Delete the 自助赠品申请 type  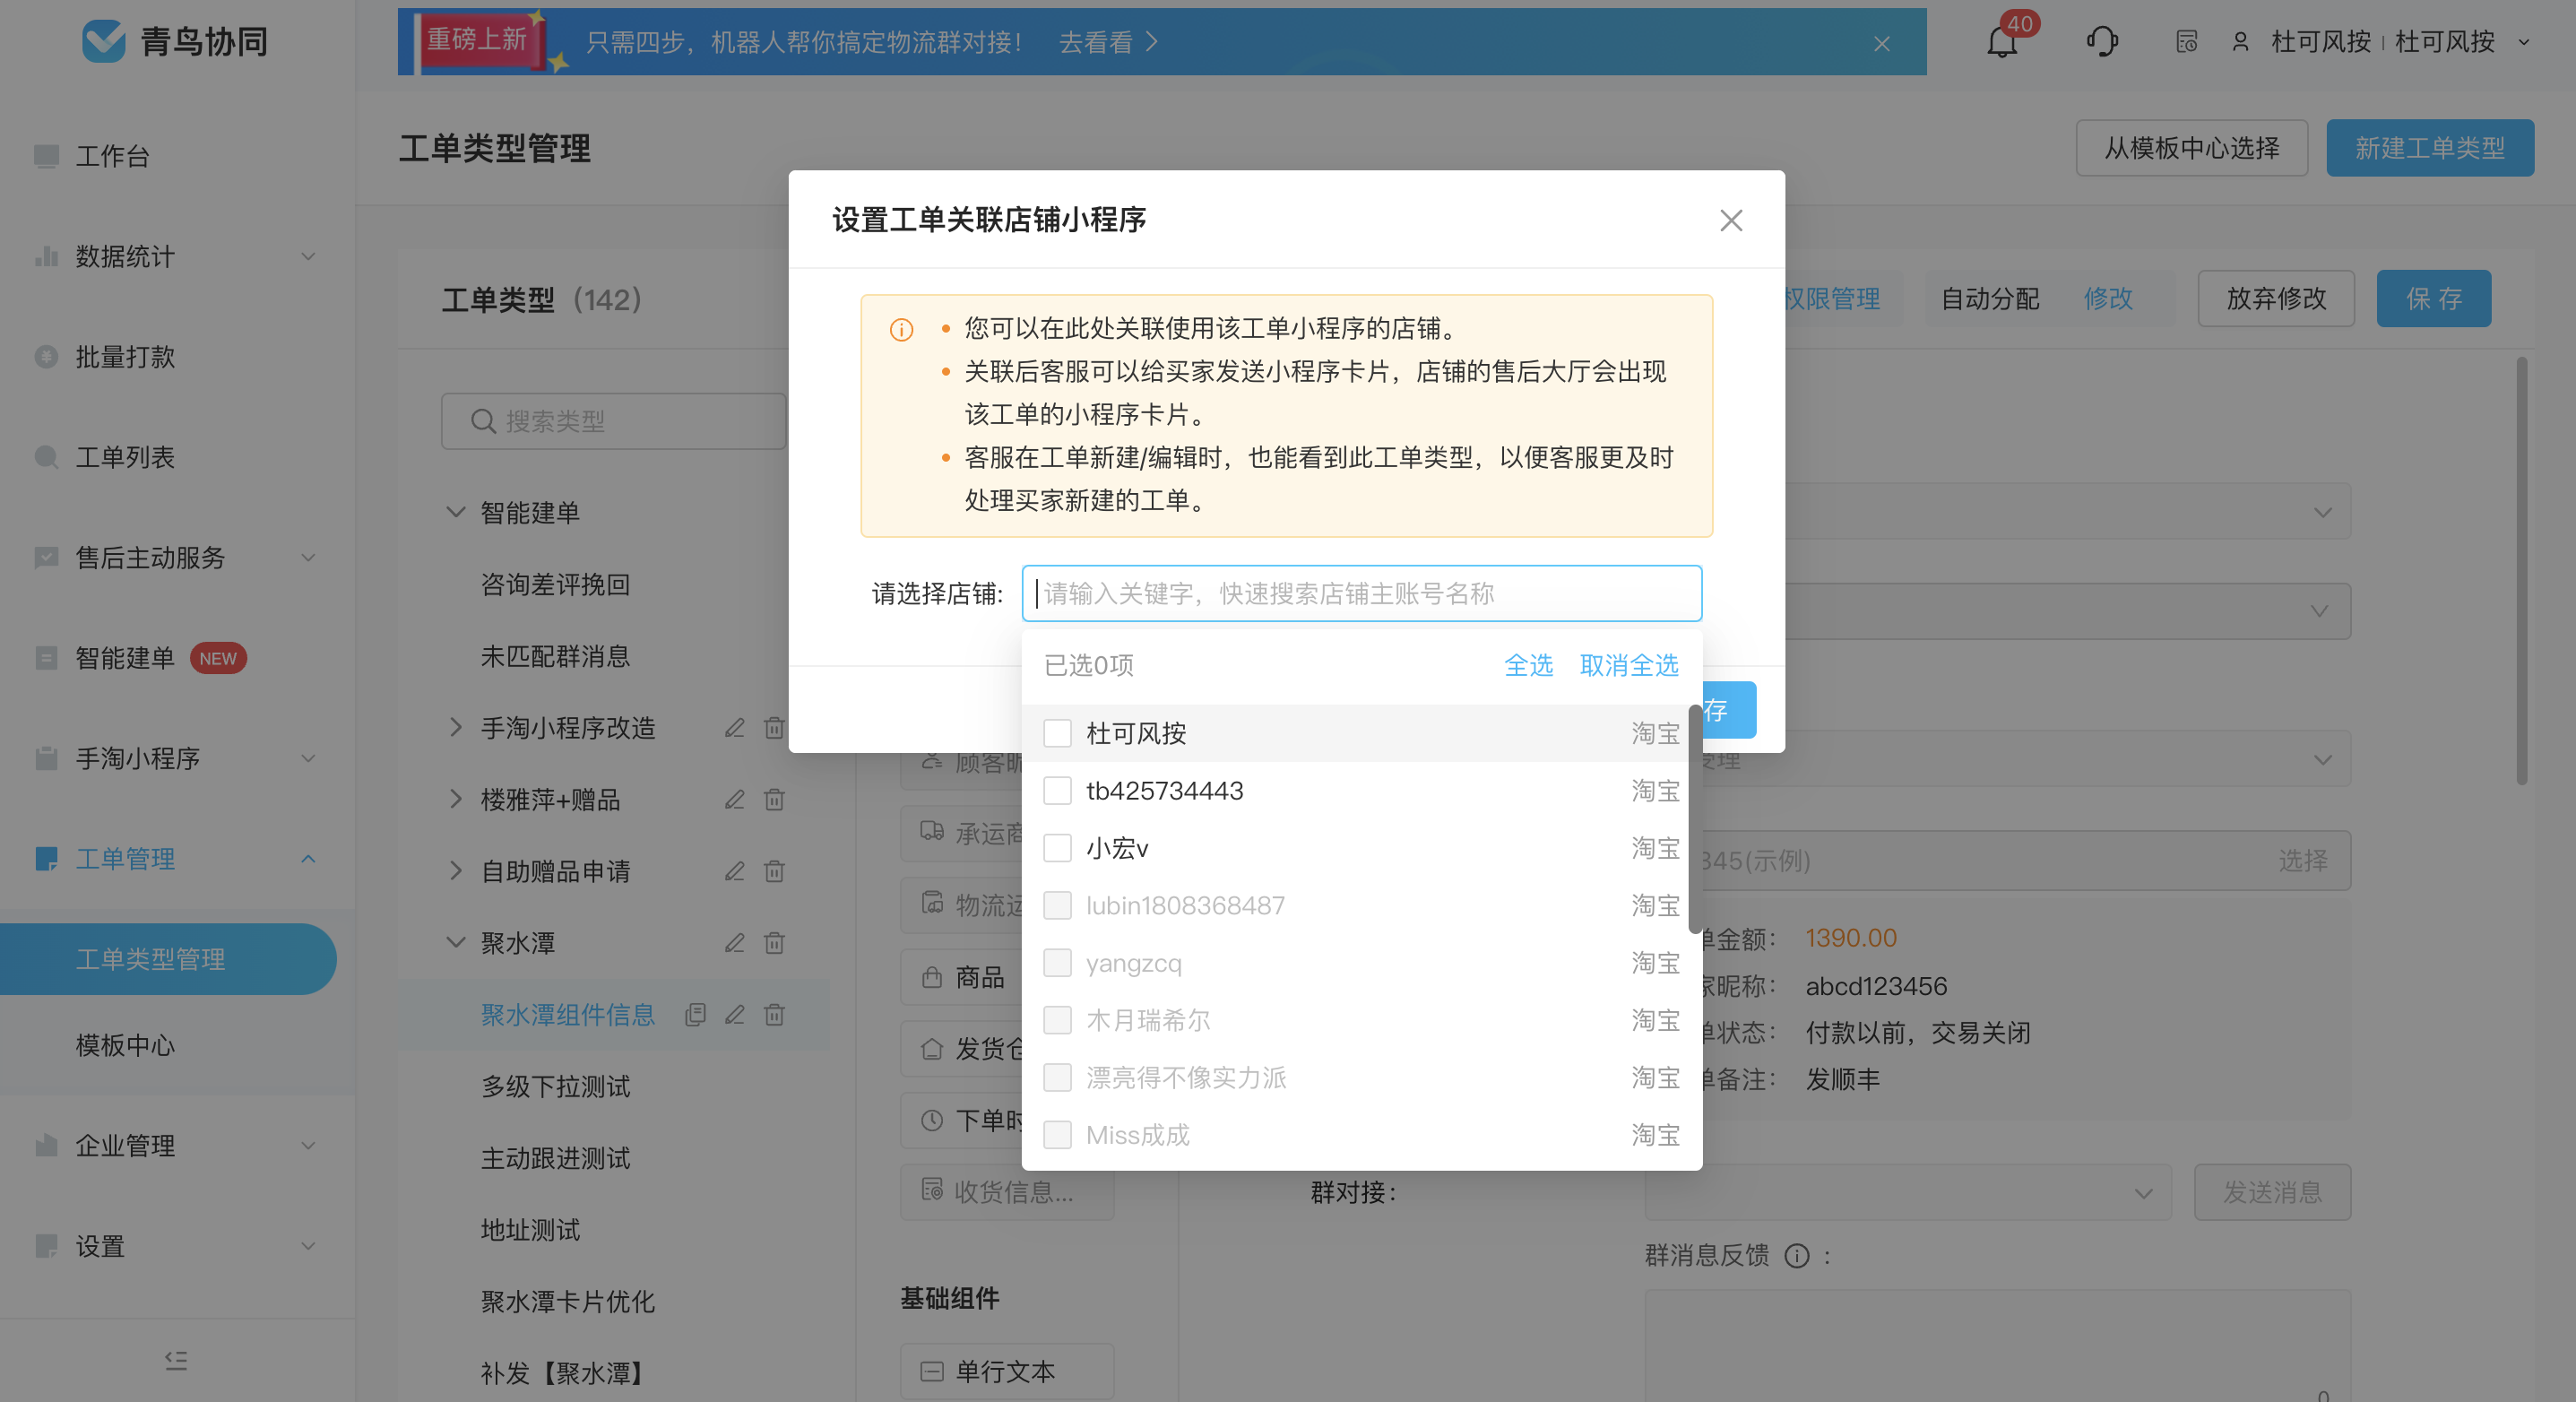[x=774, y=872]
